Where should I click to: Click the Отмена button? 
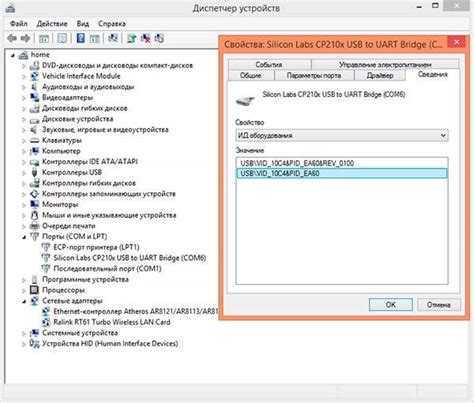(439, 305)
